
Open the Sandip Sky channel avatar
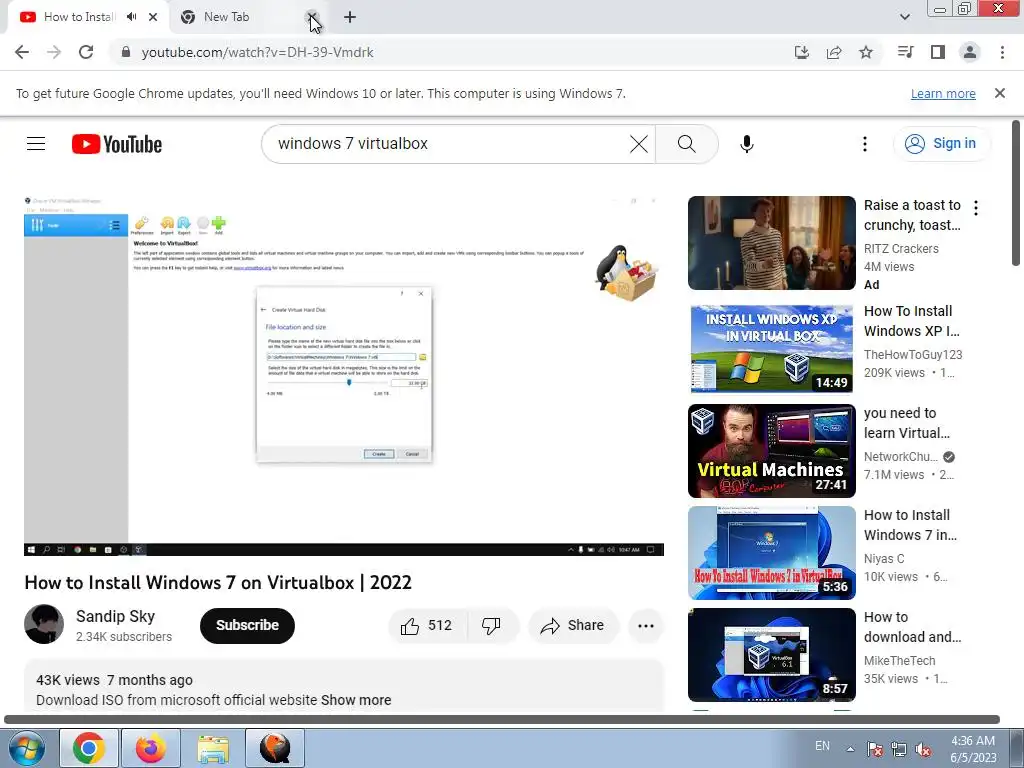(x=44, y=624)
